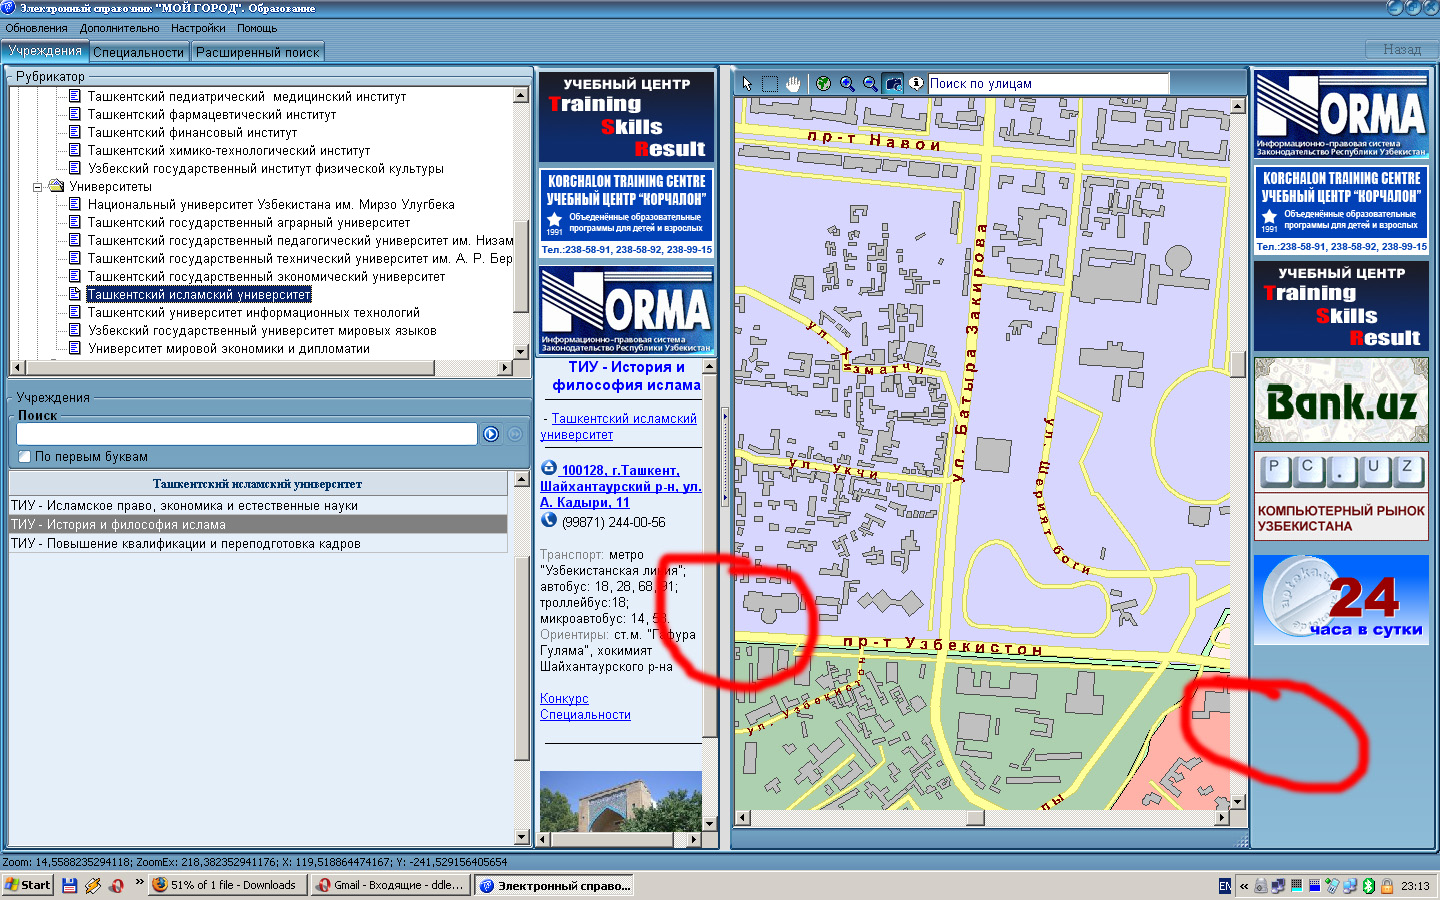
Task: Select Национальный университет Узбекистана им. Мирзо Улугбека
Action: (x=271, y=205)
